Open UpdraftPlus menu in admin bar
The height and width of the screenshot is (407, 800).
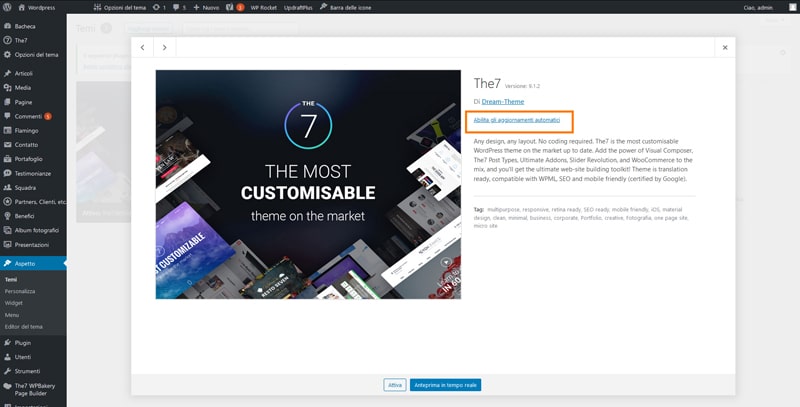[x=298, y=8]
